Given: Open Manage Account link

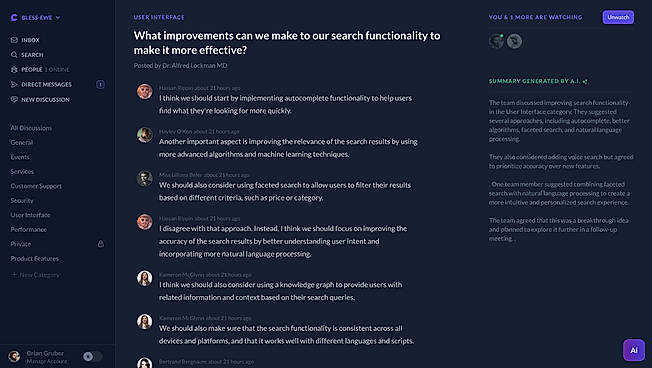Looking at the screenshot, I should click(x=47, y=361).
